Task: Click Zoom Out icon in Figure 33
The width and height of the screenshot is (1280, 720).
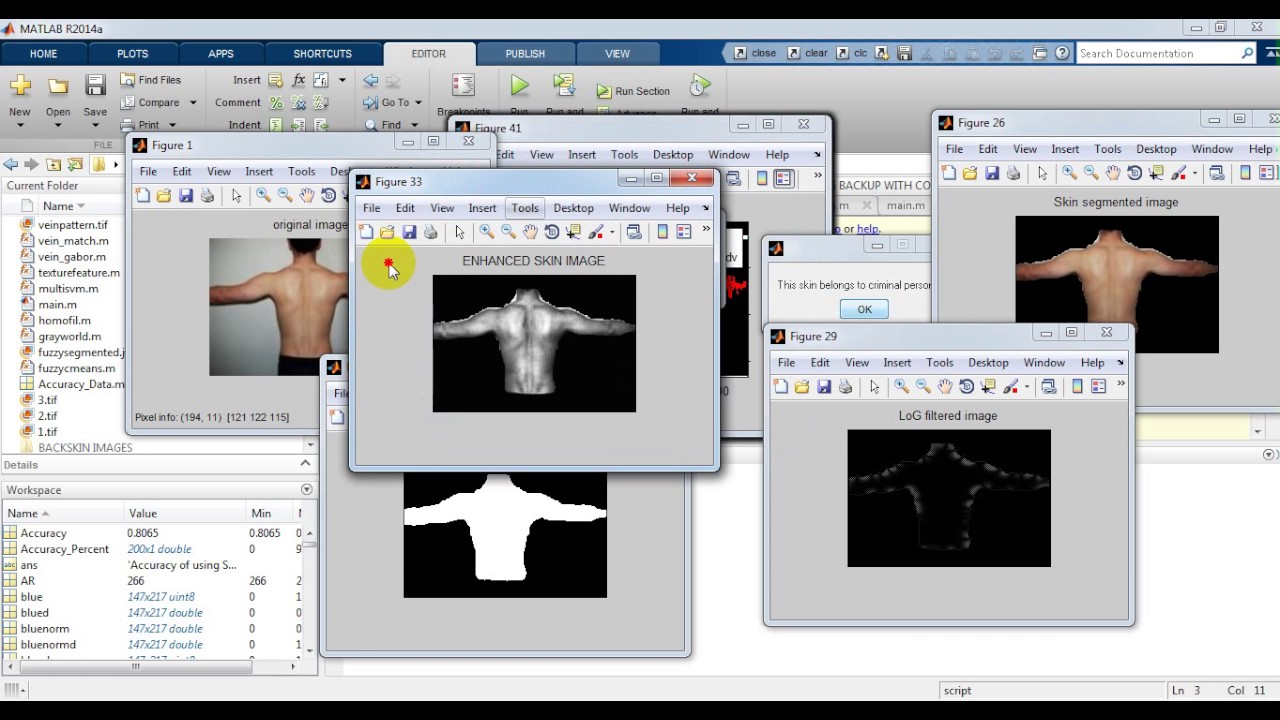Action: (508, 232)
